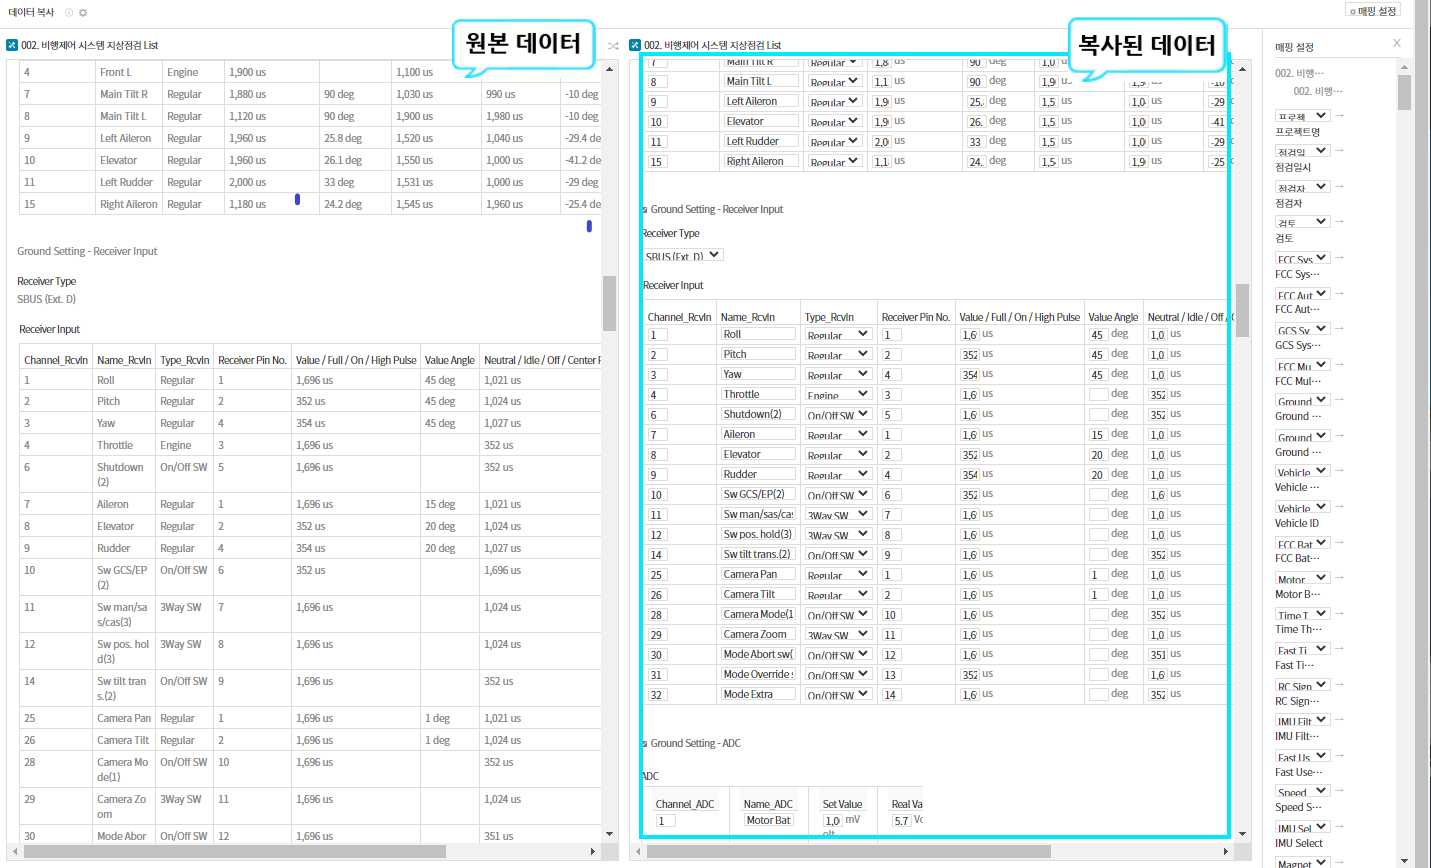Image resolution: width=1431 pixels, height=868 pixels.
Task: Select 'Right Aileron' cell in original data
Action: (x=128, y=204)
